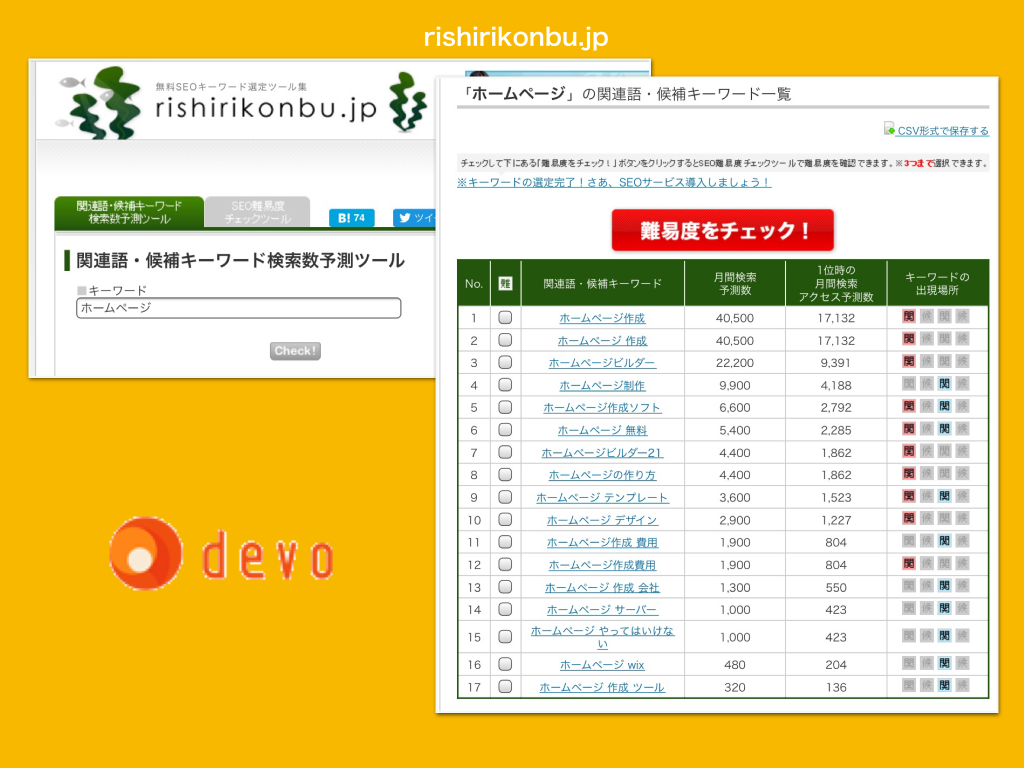Click blue 関 icon in row ホームページ制作
This screenshot has height=768, width=1024.
pyautogui.click(x=944, y=385)
